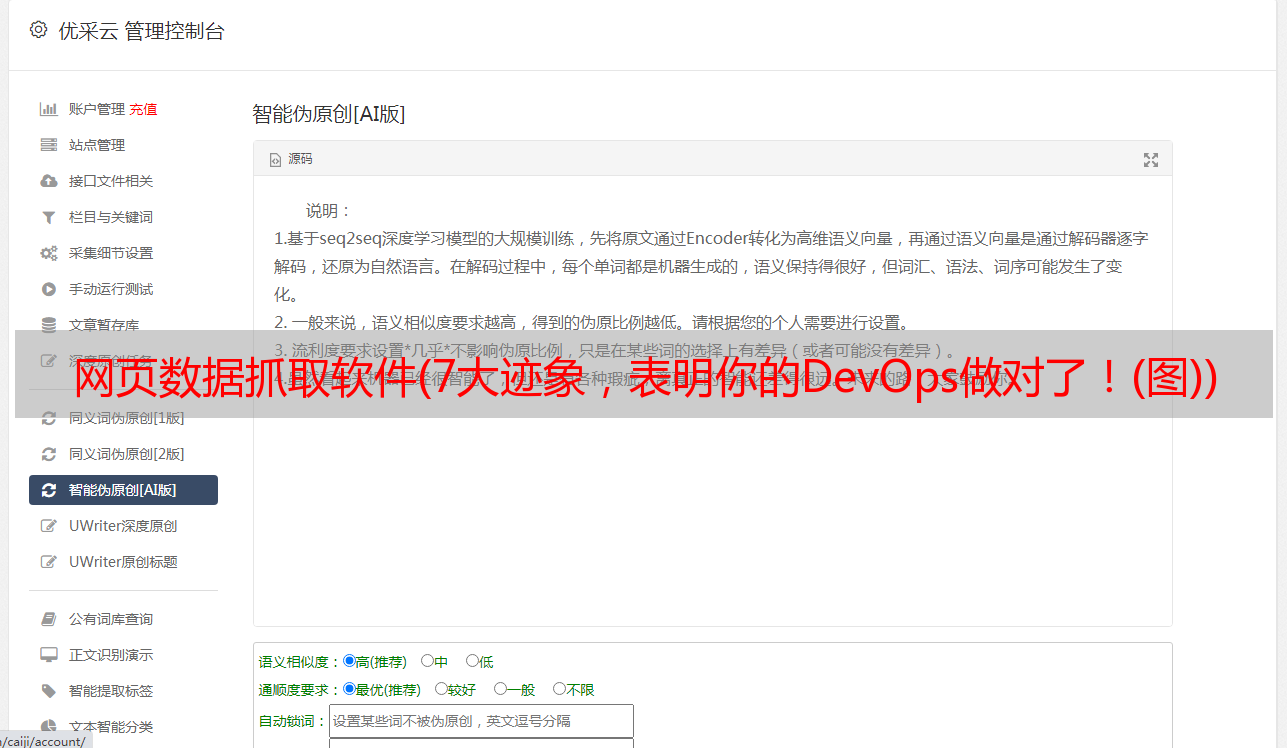Click the 说明： line in the editor
The image size is (1287, 748).
(328, 211)
